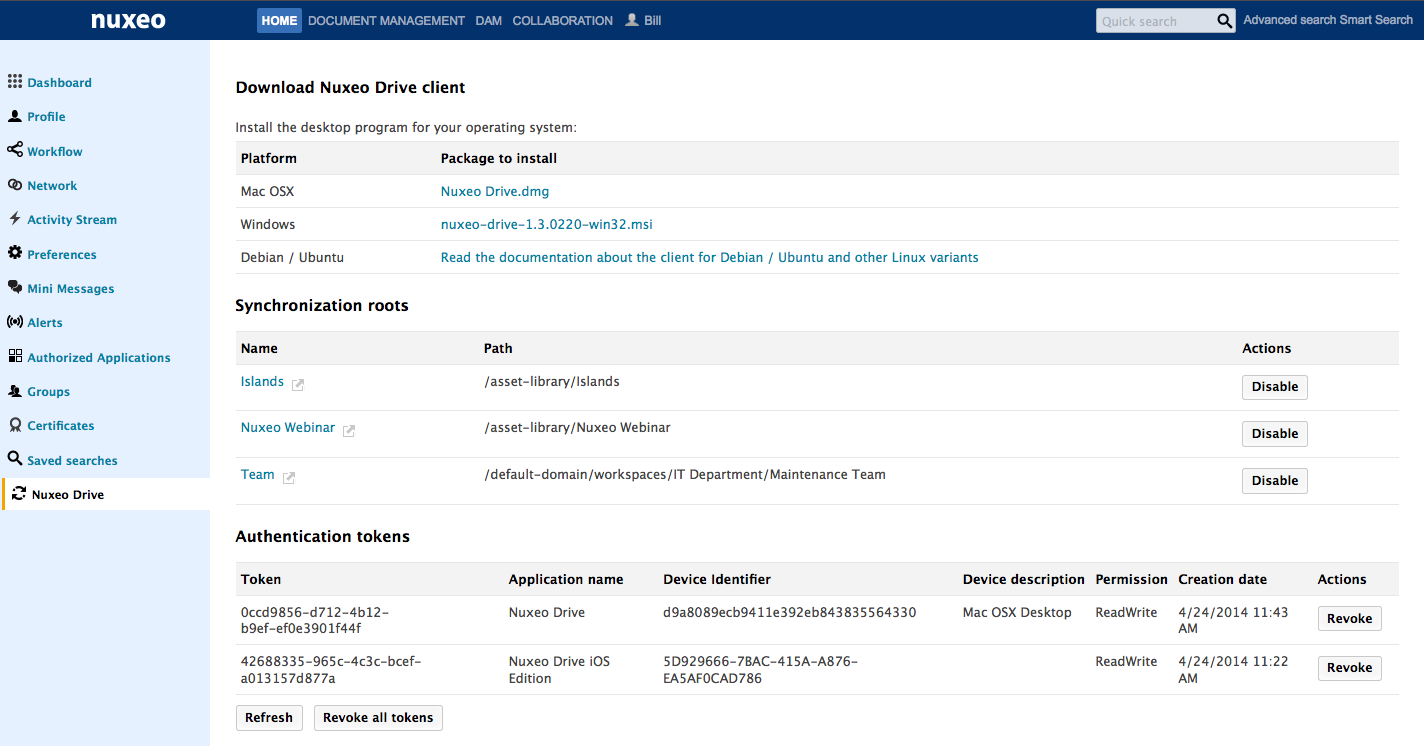Viewport: 1424px width, 746px height.
Task: Click the Dashboard grid icon
Action: pyautogui.click(x=15, y=82)
